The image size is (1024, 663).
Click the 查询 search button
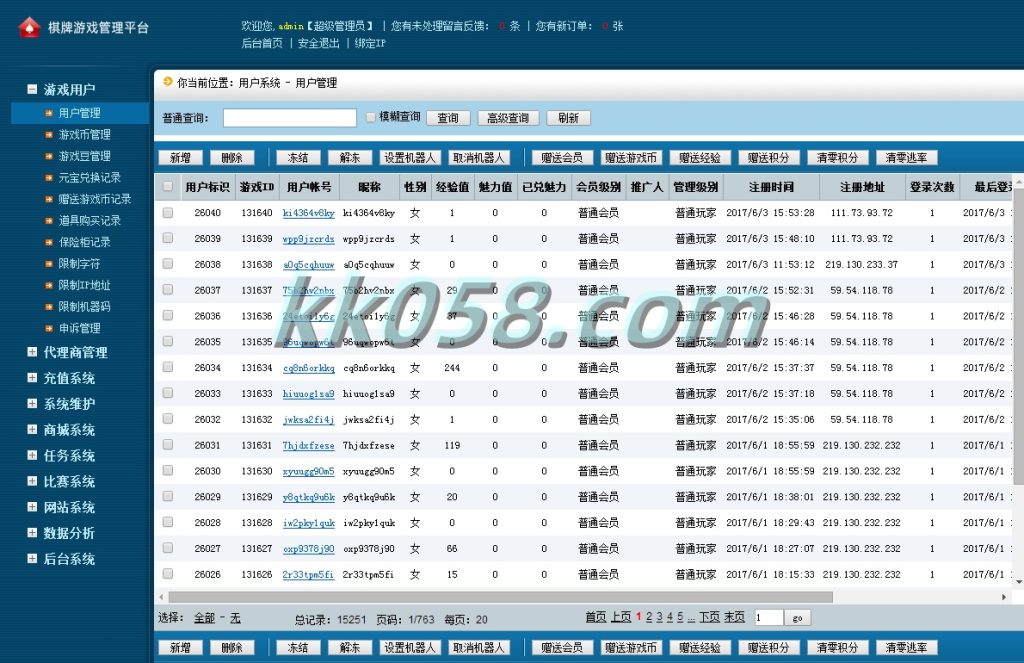point(449,118)
